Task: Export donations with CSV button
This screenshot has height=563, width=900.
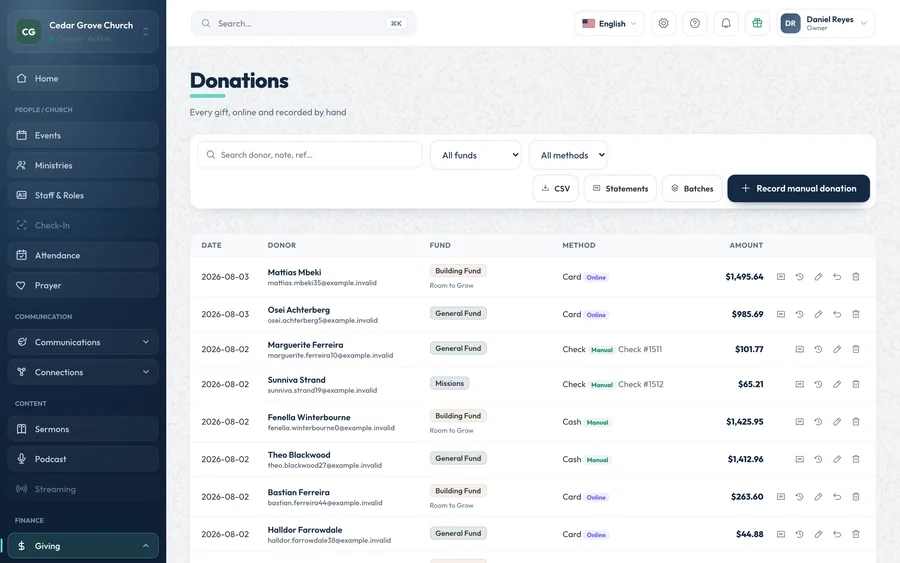Action: pos(556,188)
